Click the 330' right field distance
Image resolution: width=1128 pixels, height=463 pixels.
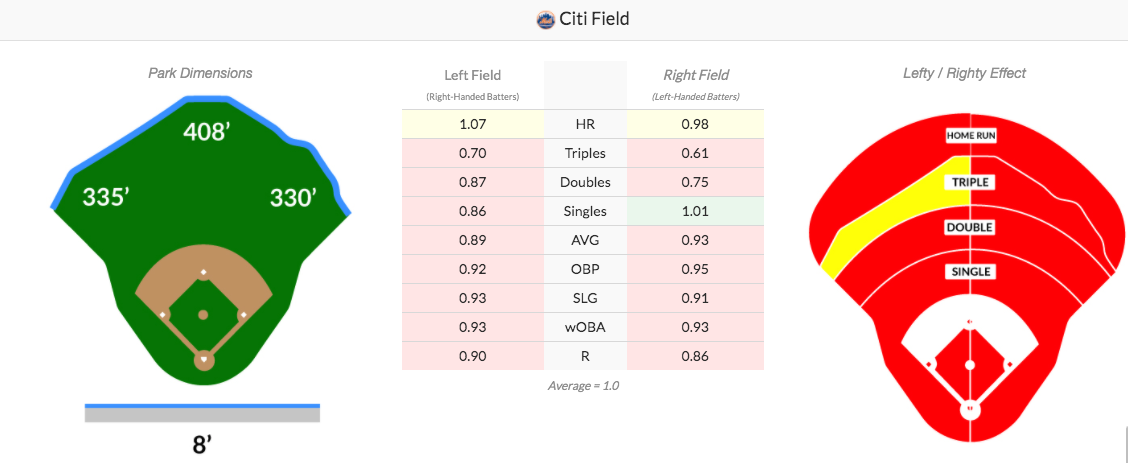point(293,198)
